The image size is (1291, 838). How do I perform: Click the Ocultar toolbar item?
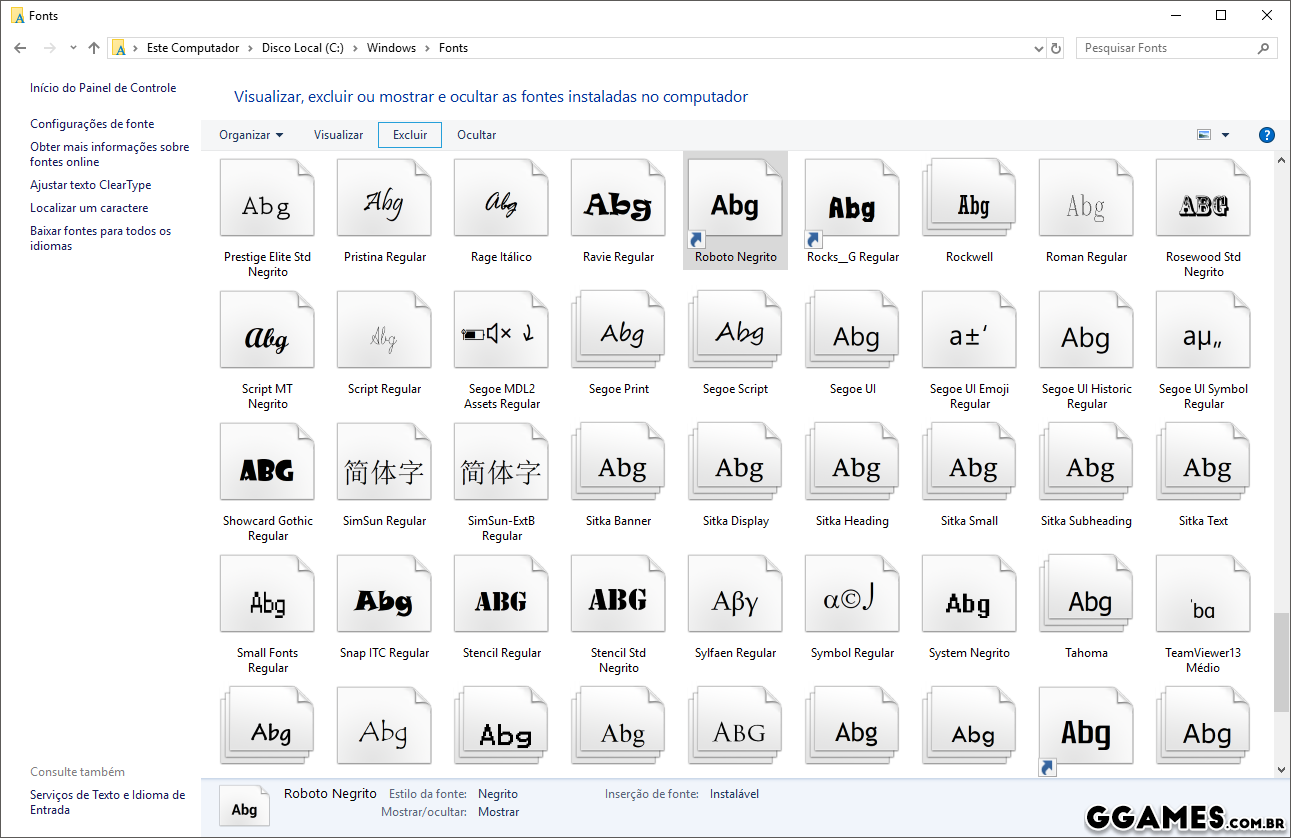pos(476,135)
